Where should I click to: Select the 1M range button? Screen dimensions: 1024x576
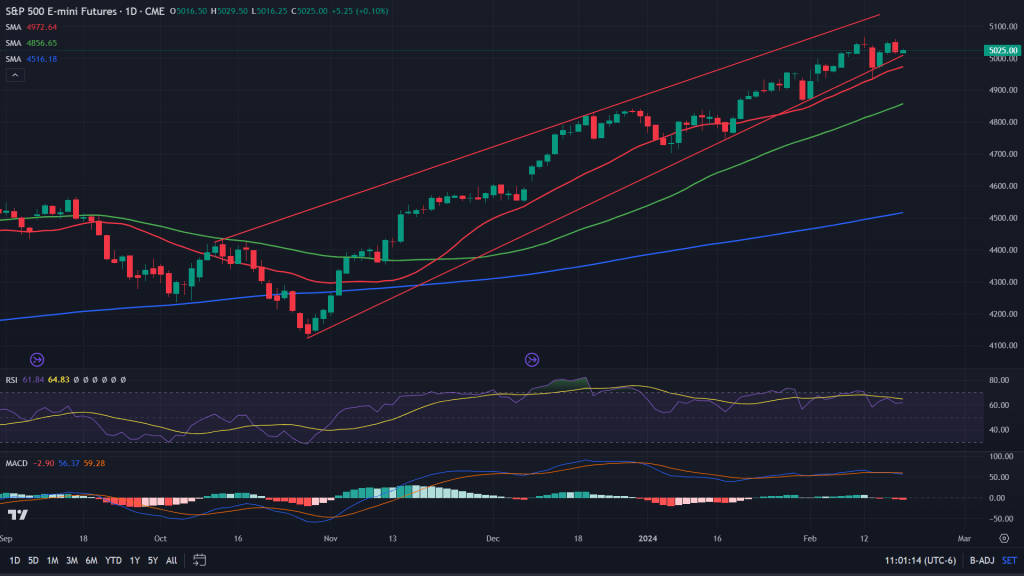click(53, 560)
